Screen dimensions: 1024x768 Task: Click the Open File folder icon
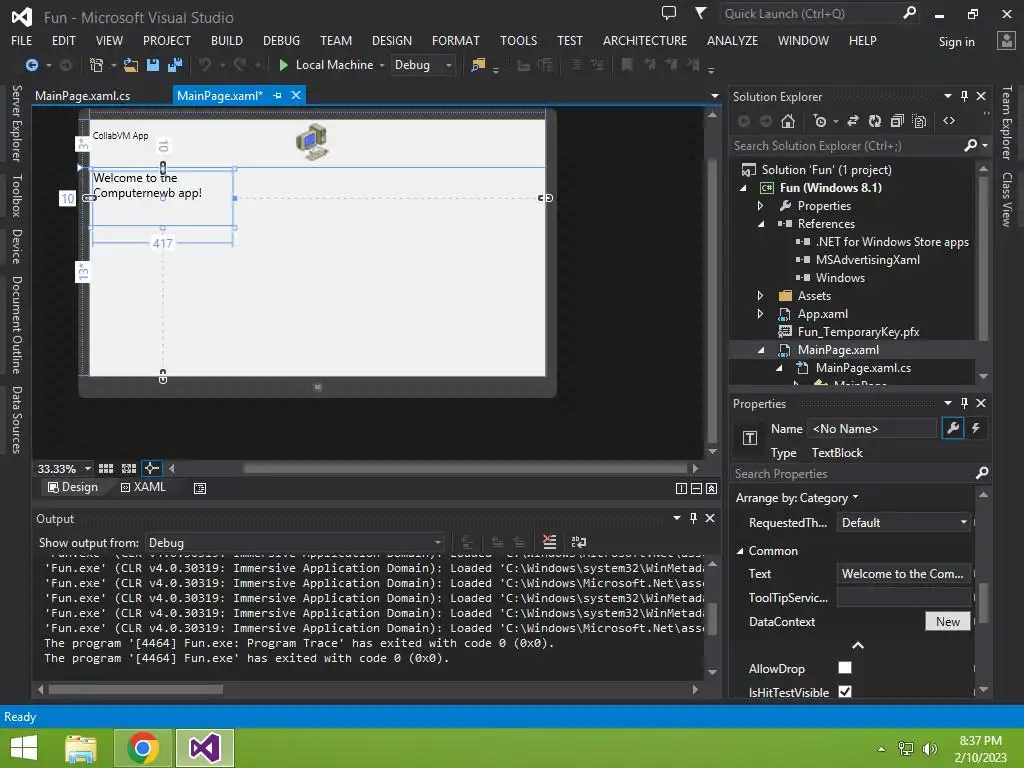131,65
